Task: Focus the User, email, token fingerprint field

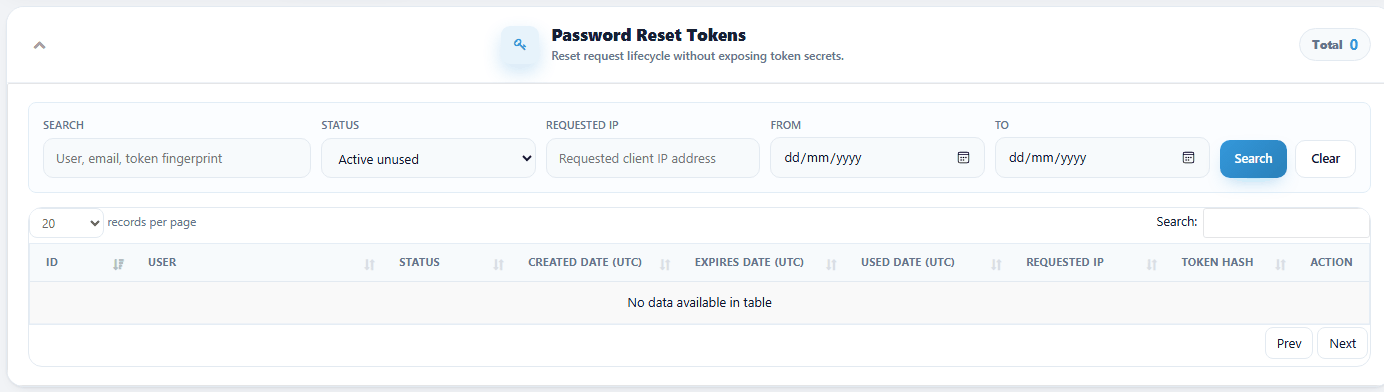Action: pyautogui.click(x=177, y=158)
